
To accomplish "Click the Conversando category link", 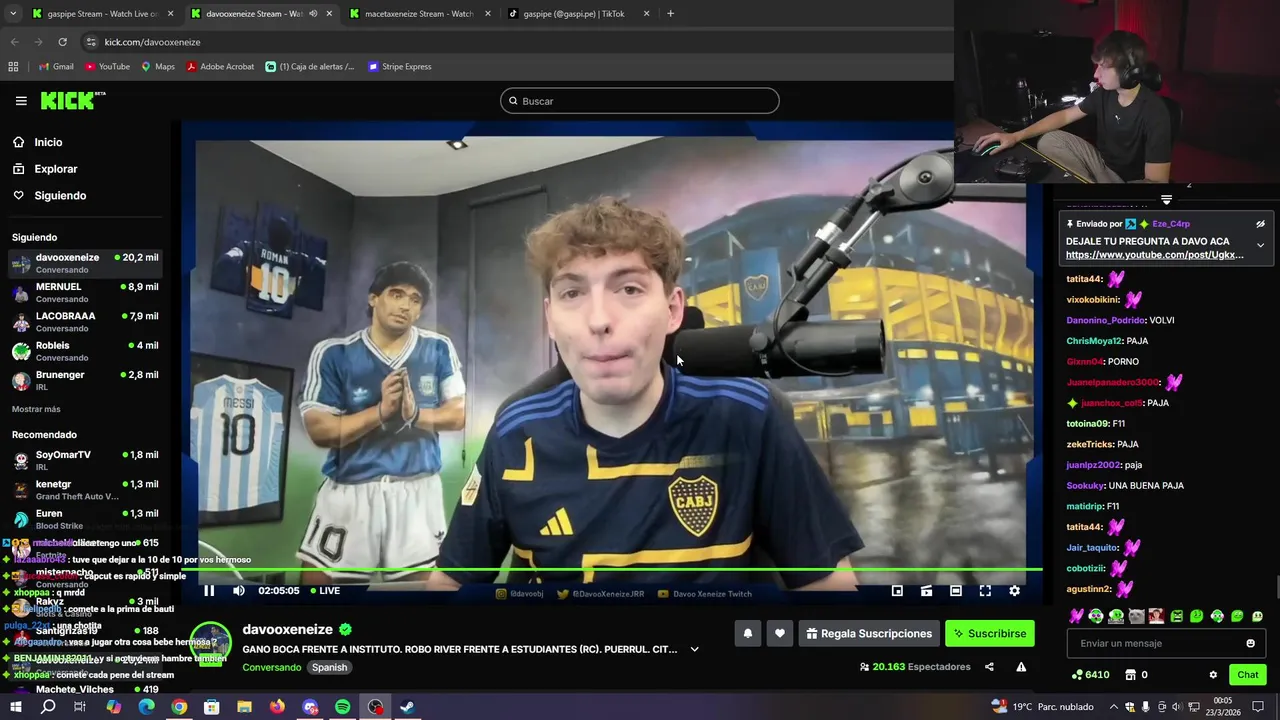I will click(271, 667).
